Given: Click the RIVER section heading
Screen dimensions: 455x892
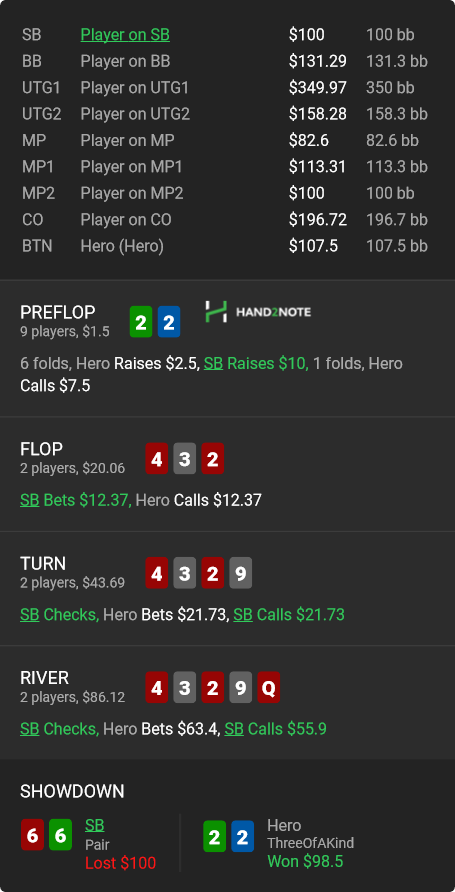Looking at the screenshot, I should [44, 678].
